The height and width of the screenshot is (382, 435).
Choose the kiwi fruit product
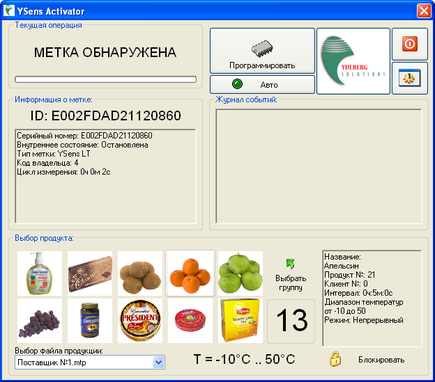point(140,273)
